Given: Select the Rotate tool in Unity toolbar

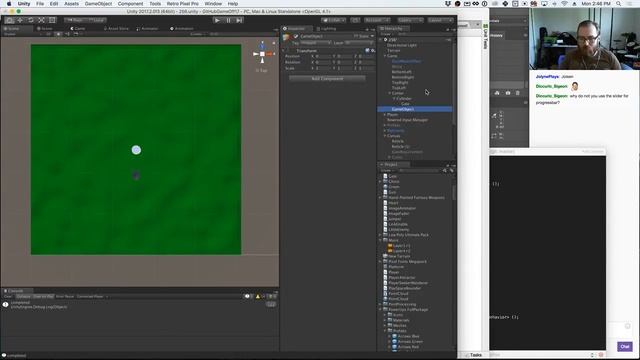Looking at the screenshot, I should coord(31,20).
